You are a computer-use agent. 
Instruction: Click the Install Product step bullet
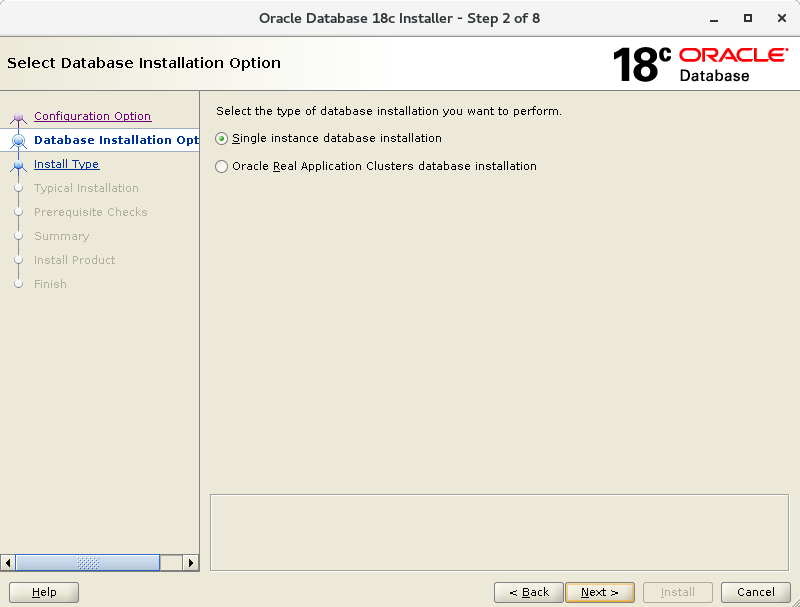pos(18,260)
